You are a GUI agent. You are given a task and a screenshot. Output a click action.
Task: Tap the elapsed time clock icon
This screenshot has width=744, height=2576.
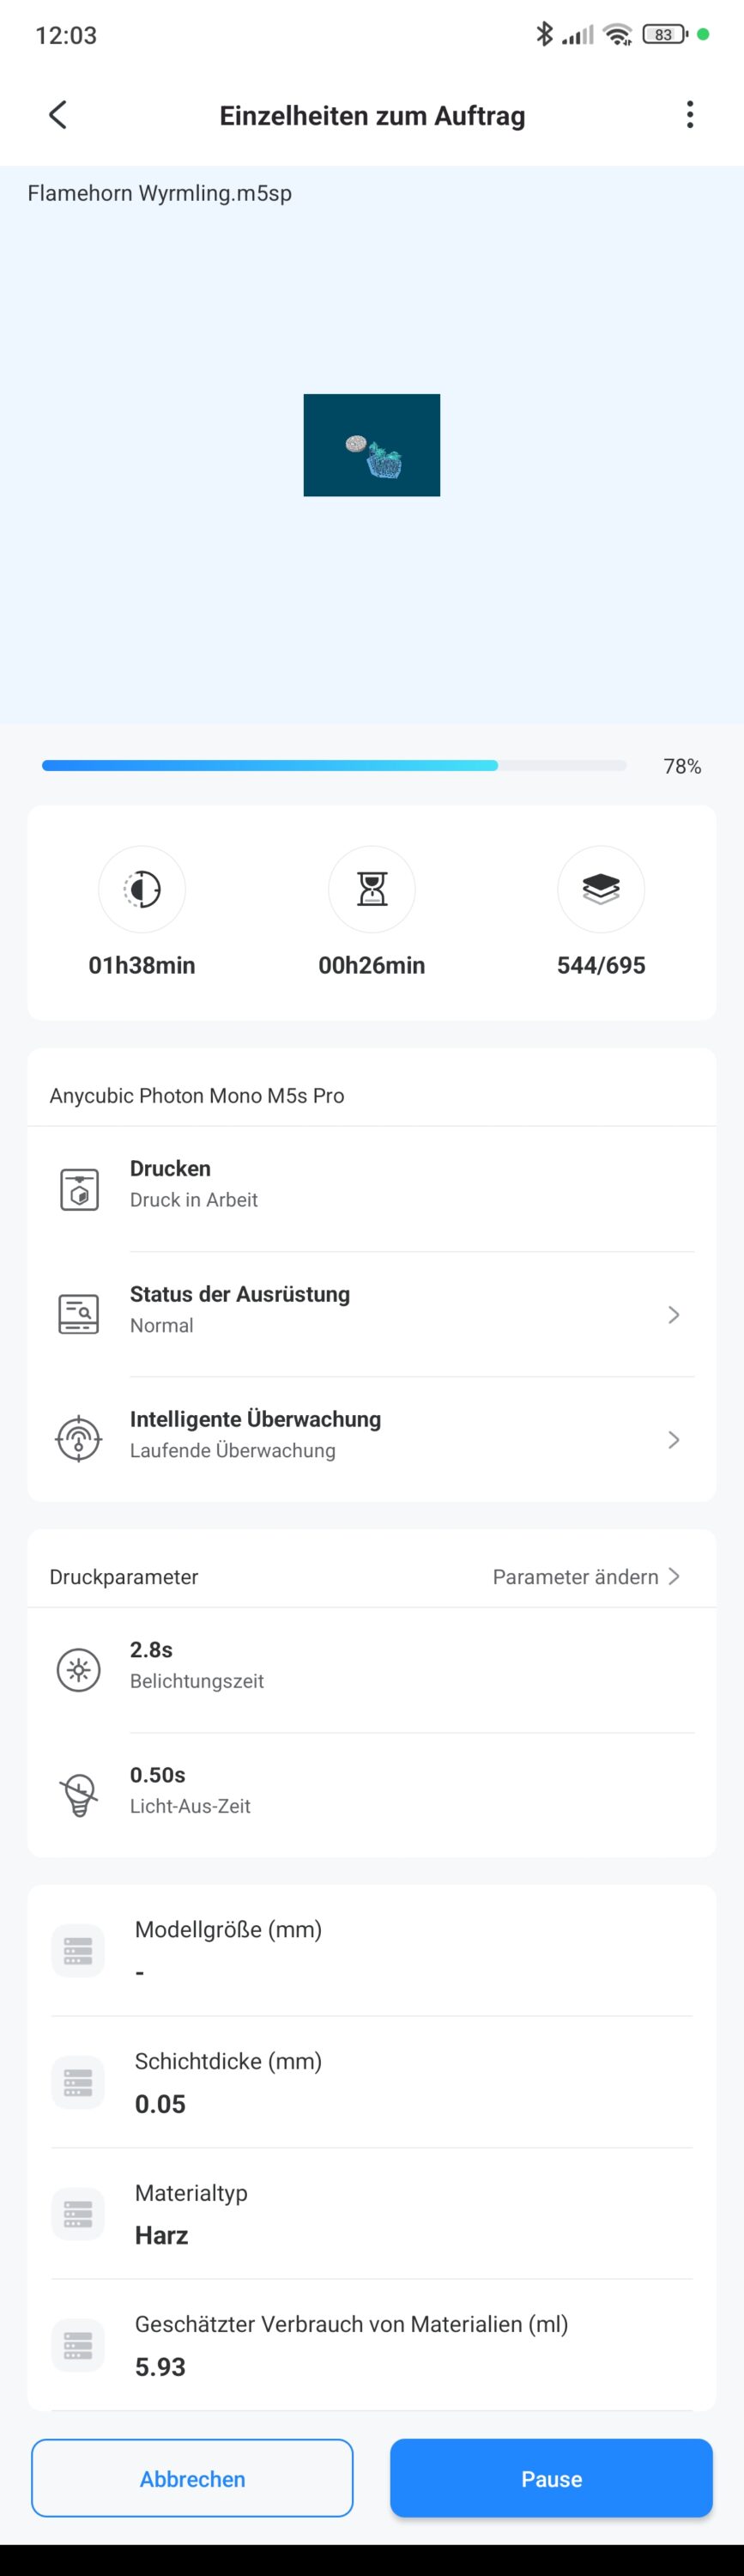[142, 889]
